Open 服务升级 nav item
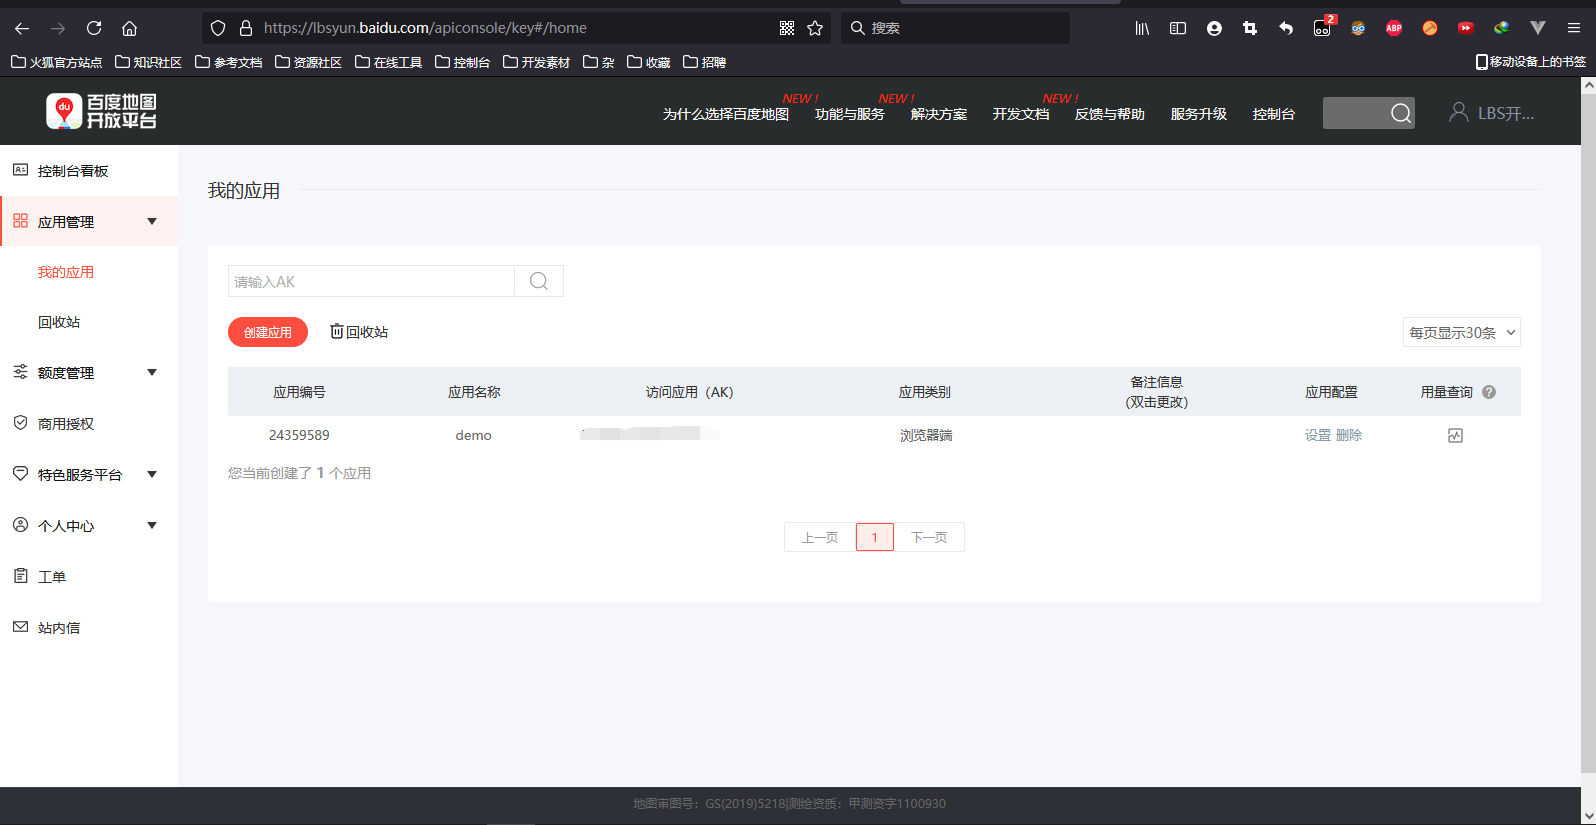Screen dimensions: 1596x825 tap(1199, 114)
